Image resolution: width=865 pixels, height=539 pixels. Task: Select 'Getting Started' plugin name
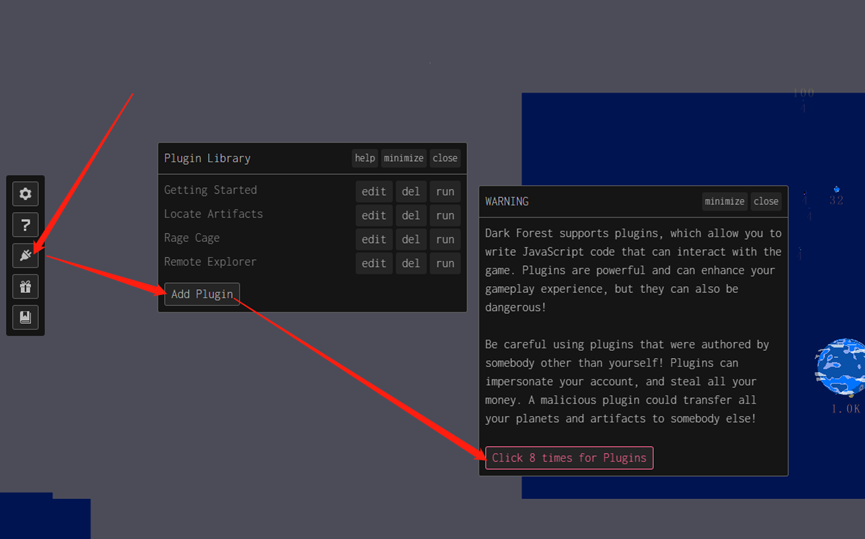210,190
